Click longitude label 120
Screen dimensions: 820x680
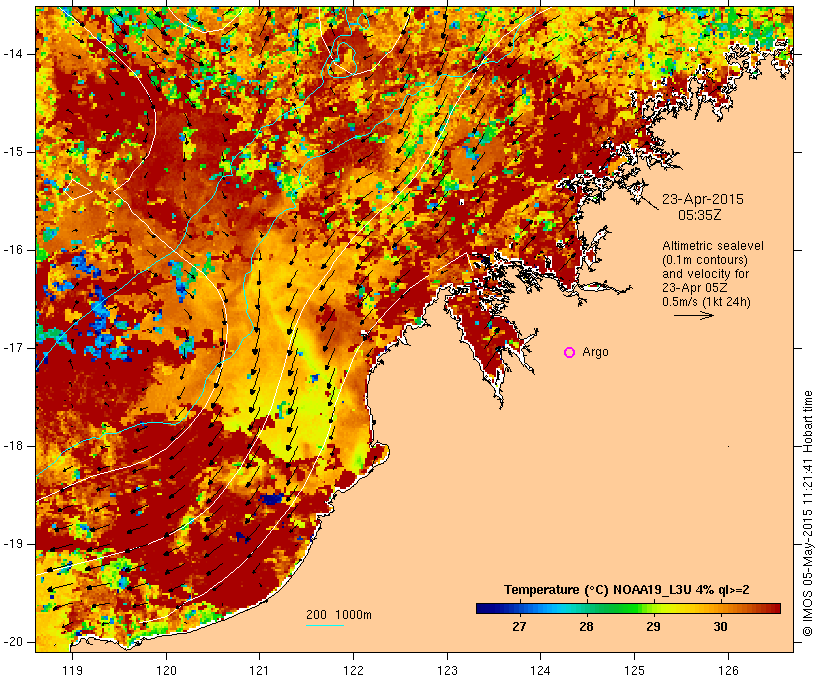pos(166,671)
